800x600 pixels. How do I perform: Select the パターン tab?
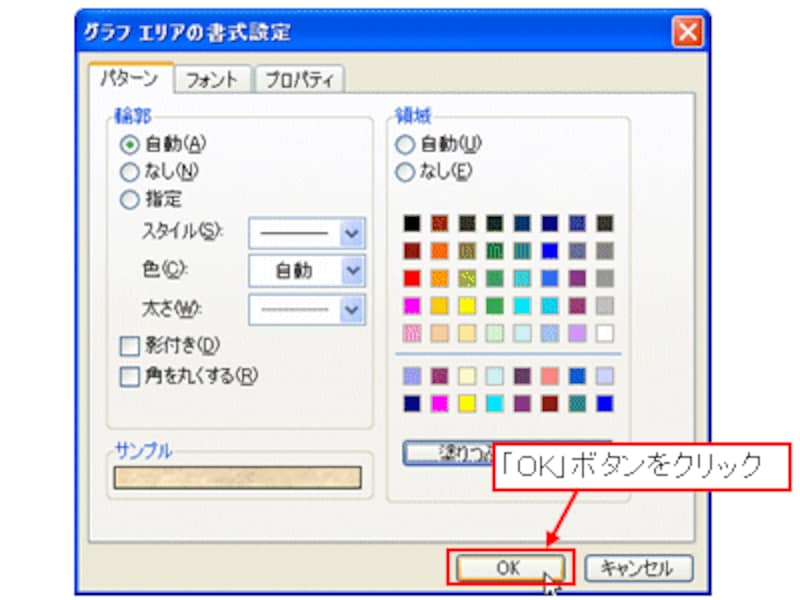130,78
